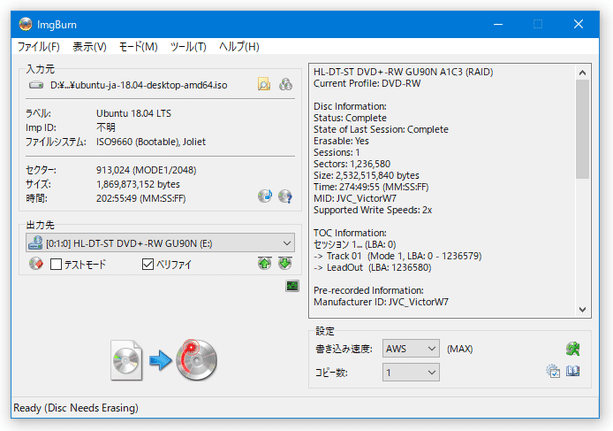
Task: Click the ISO path D:¥...¥ubuntu-ja-18.04-desktop-amd64.iso
Action: coord(139,85)
